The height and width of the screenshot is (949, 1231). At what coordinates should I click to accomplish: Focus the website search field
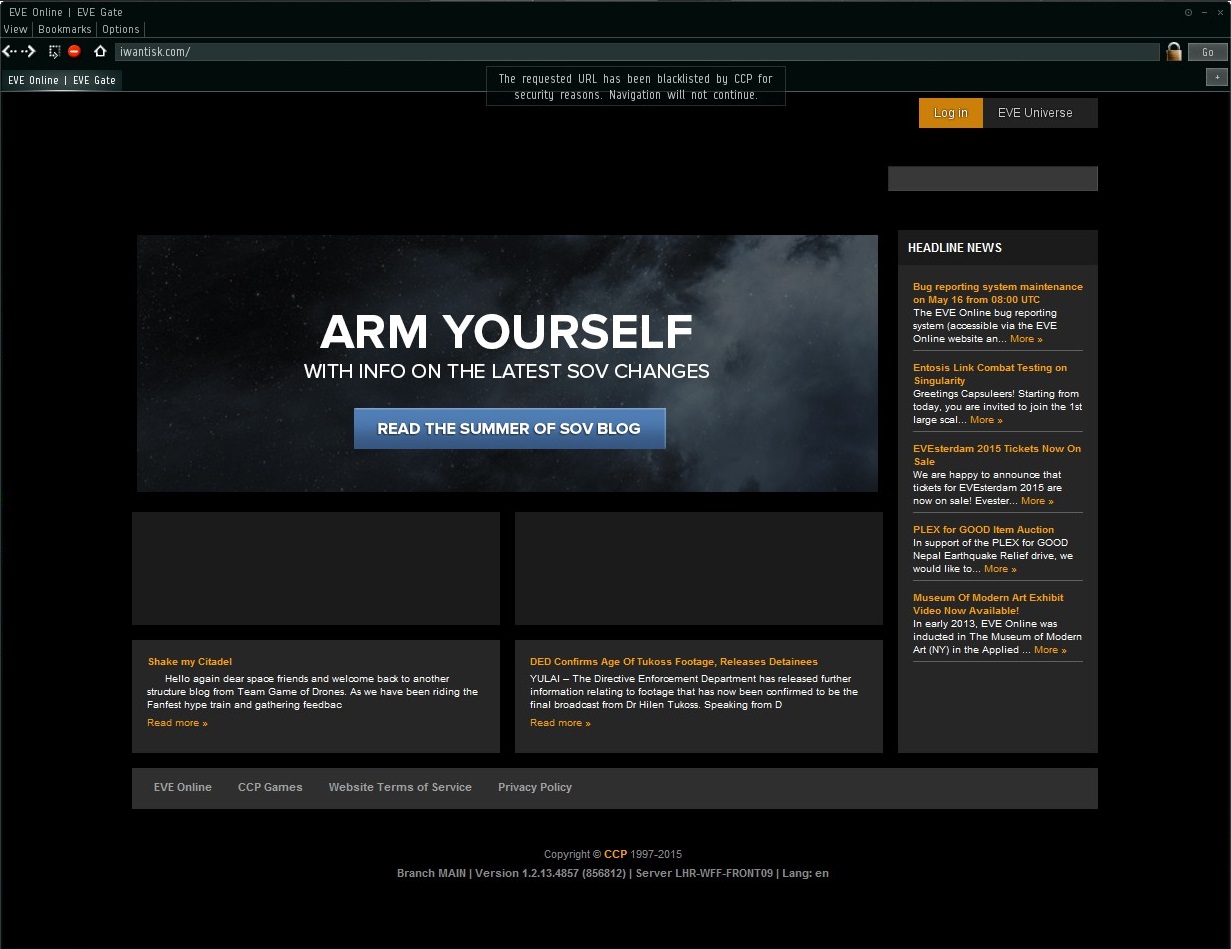[x=993, y=178]
